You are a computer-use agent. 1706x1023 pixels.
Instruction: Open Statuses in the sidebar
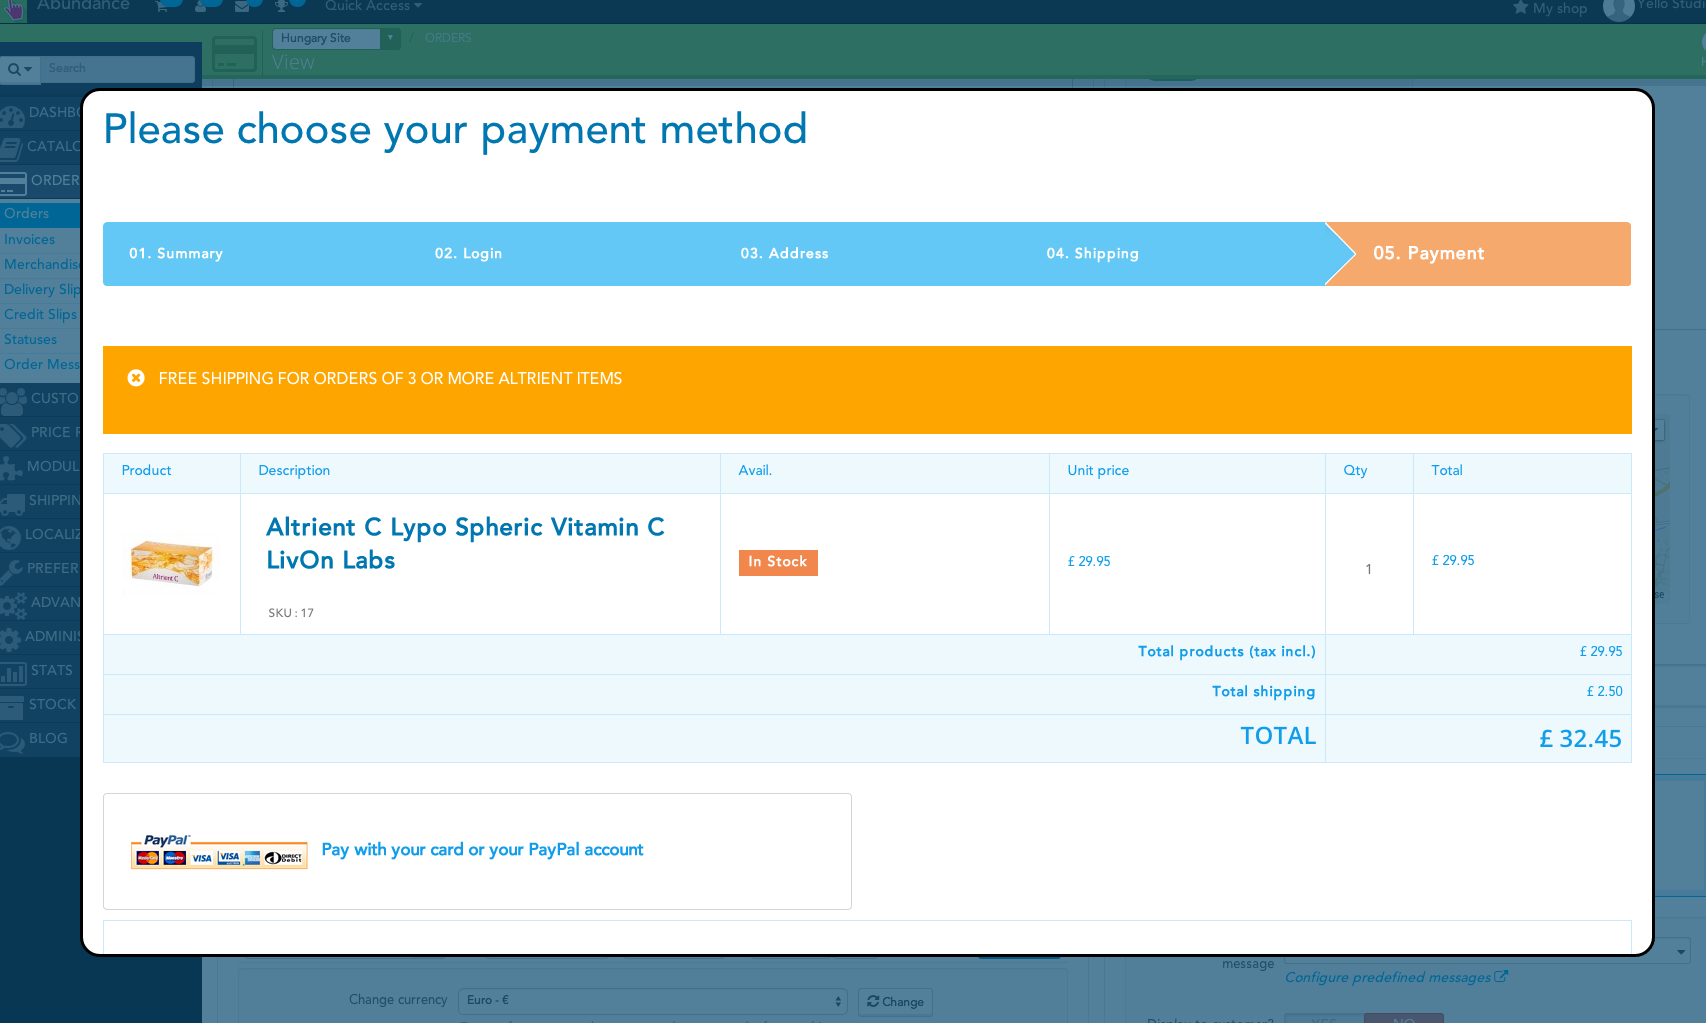tap(40, 340)
